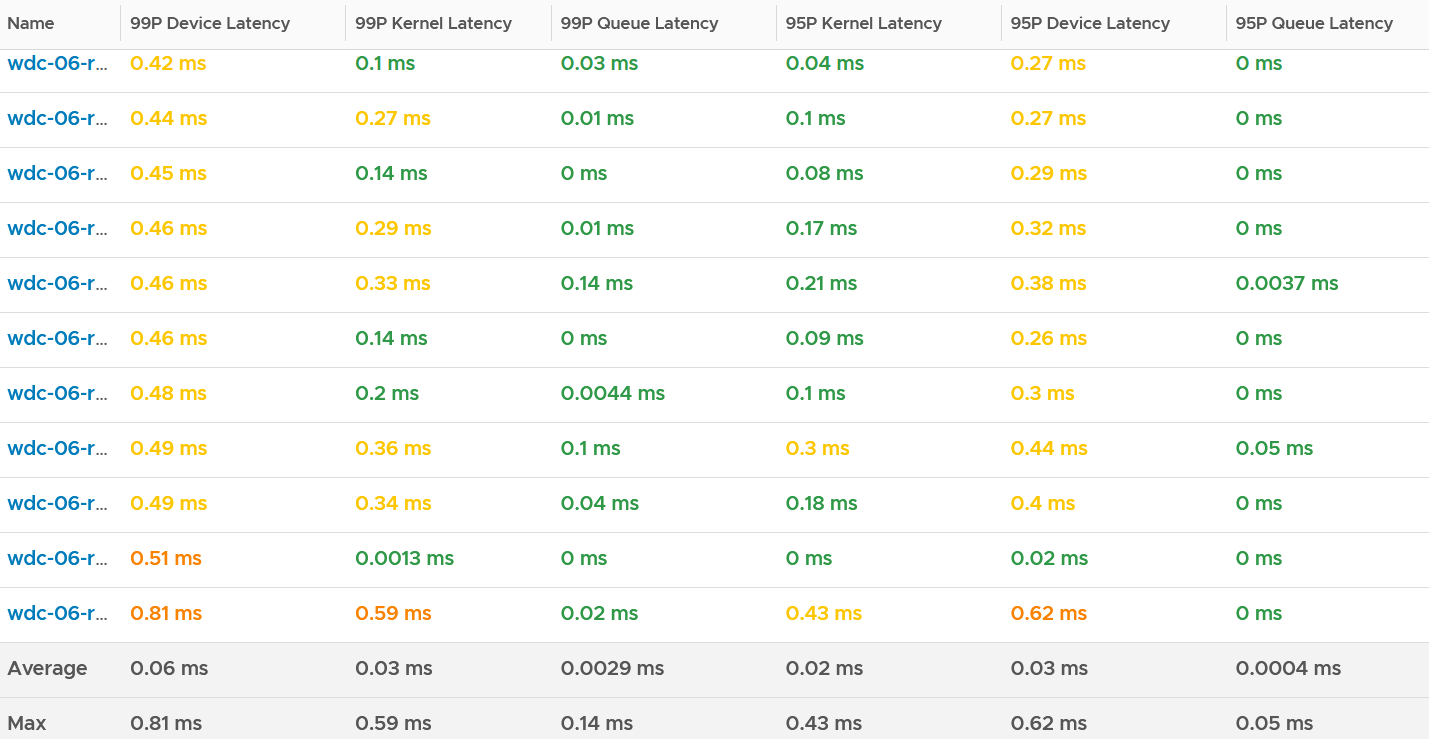Screen dimensions: 1429x739
Task: Select the 0.0037 ms 95P queue latency cell
Action: (x=1286, y=283)
